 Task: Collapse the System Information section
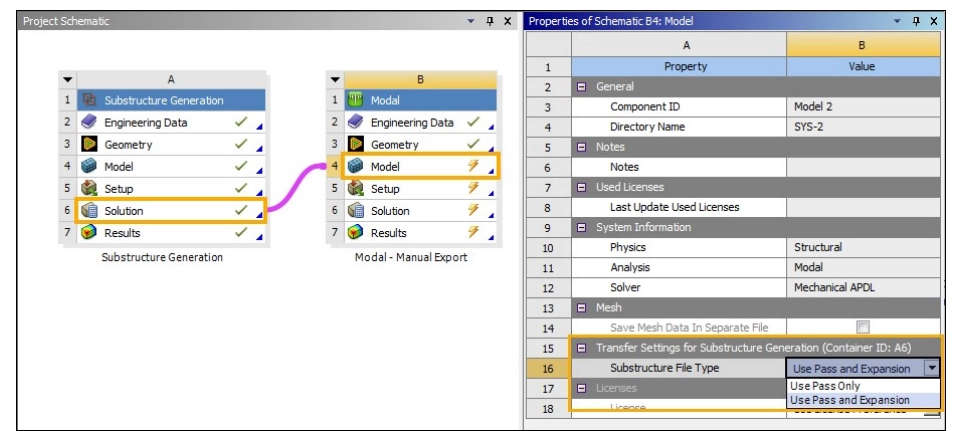click(x=581, y=227)
